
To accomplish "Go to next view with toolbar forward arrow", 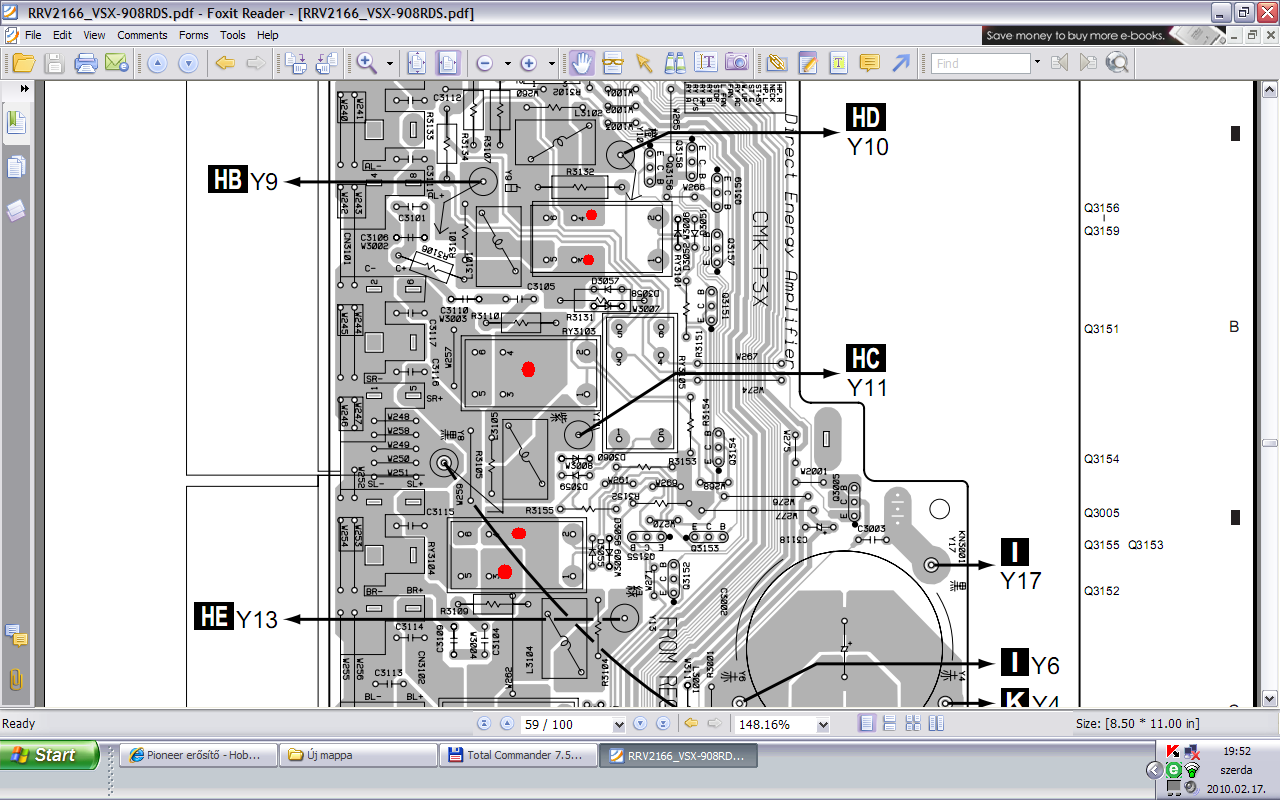I will click(256, 63).
